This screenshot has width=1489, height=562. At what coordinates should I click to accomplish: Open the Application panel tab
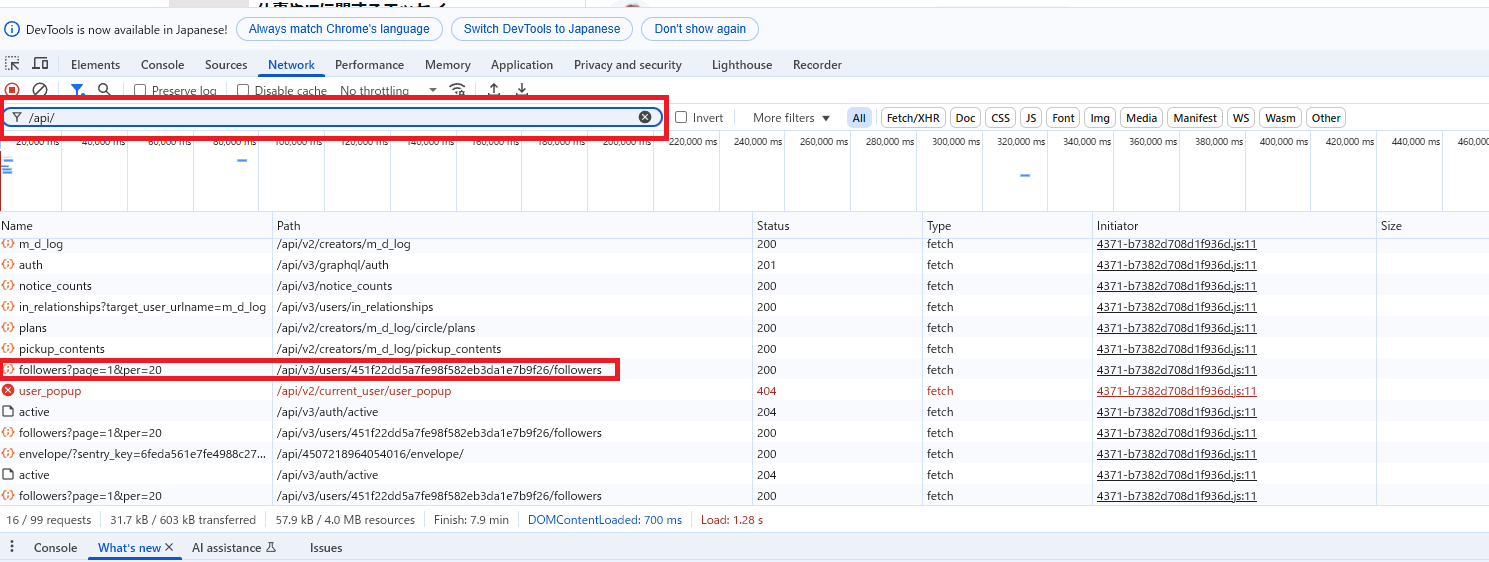click(521, 64)
